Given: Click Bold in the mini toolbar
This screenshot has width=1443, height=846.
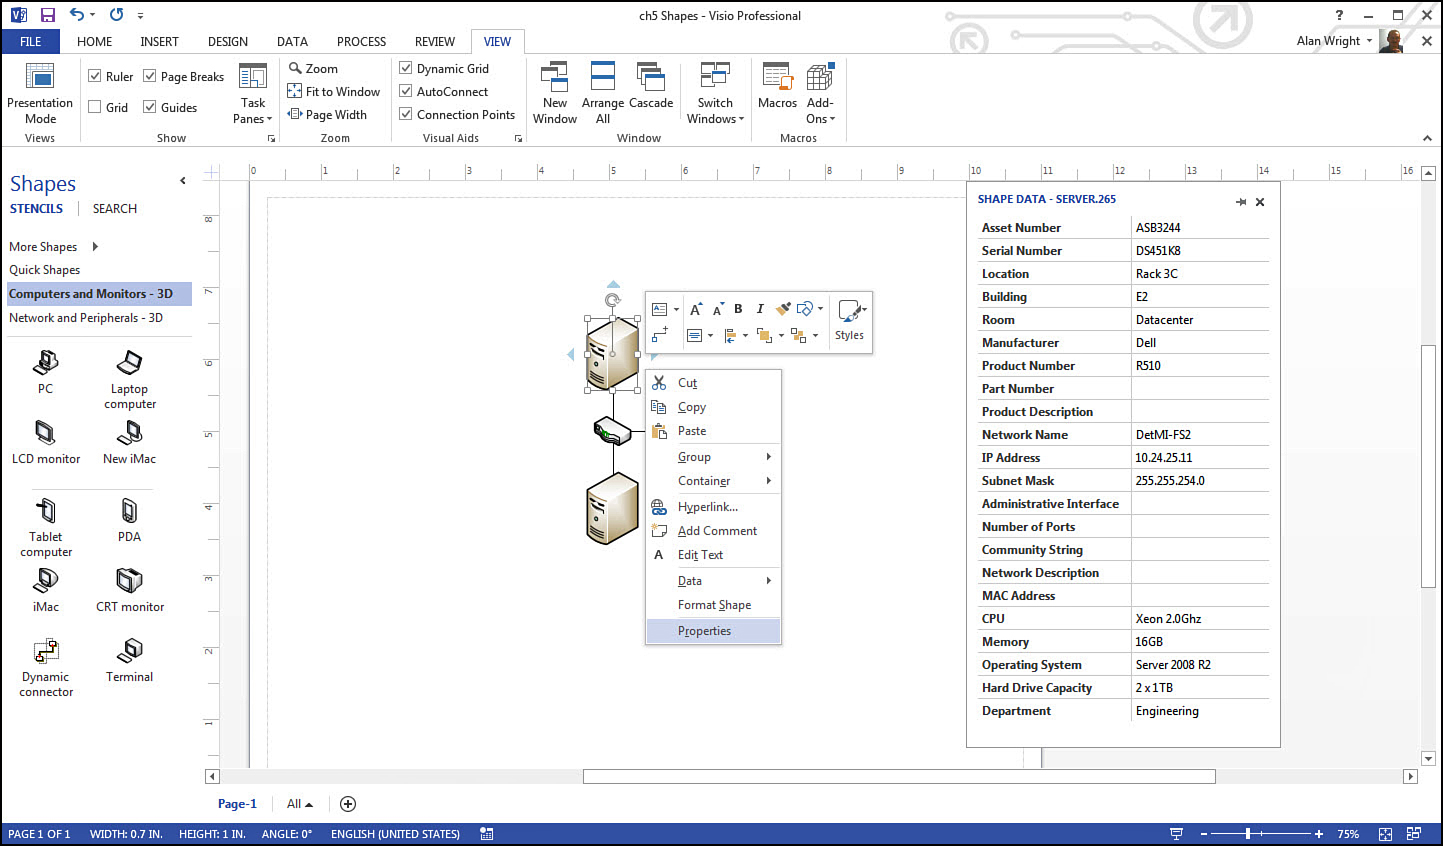Looking at the screenshot, I should (x=738, y=309).
